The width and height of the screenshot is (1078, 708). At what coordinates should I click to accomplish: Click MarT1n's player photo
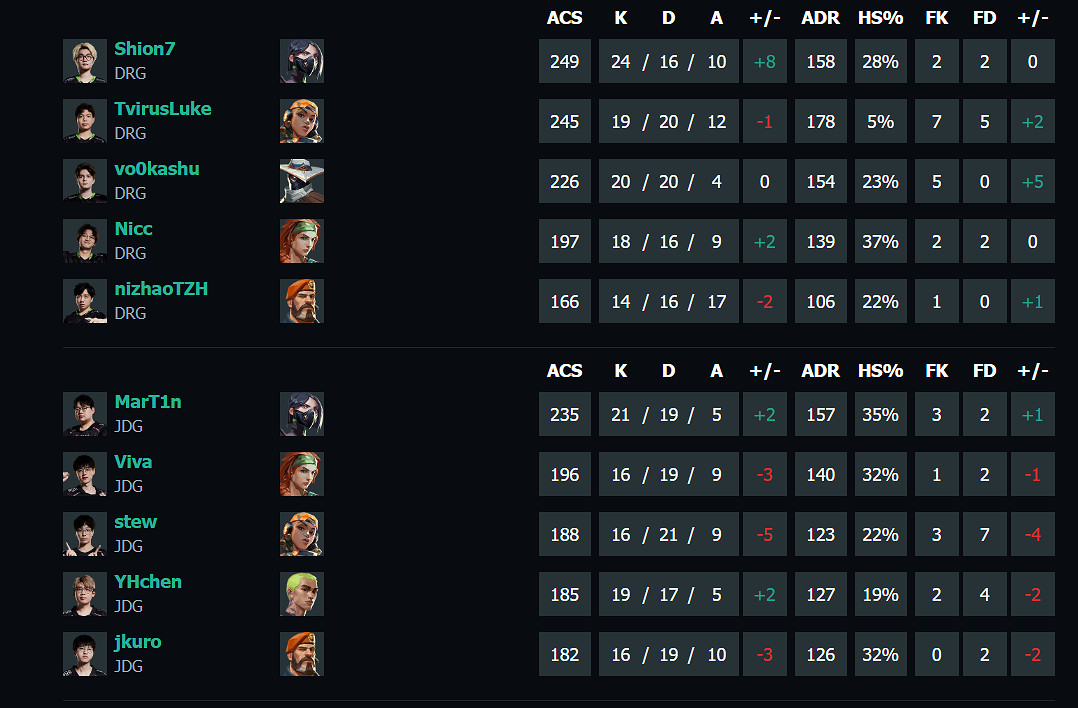point(84,414)
